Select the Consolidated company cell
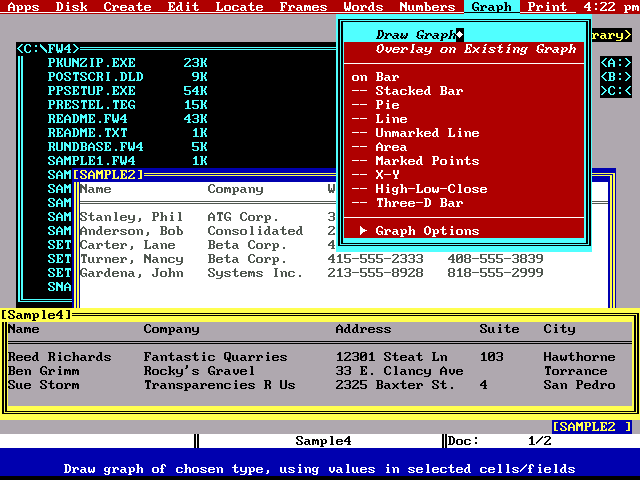Screen dimensions: 640x480 pyautogui.click(x=255, y=231)
